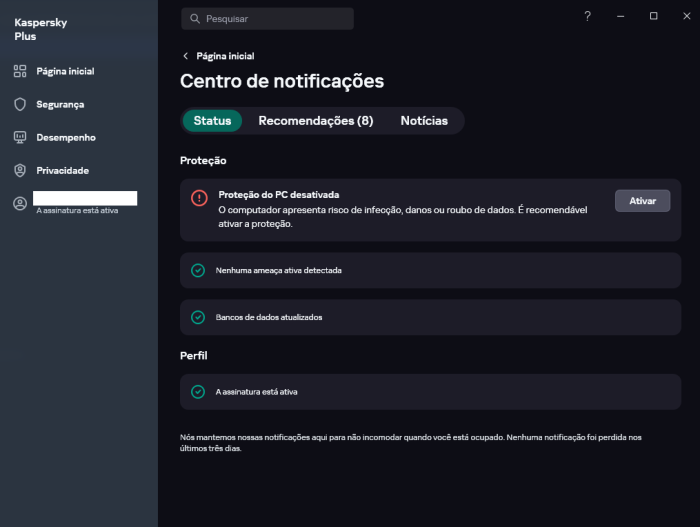Close the Kaspersky window
700x527 pixels.
[x=687, y=16]
